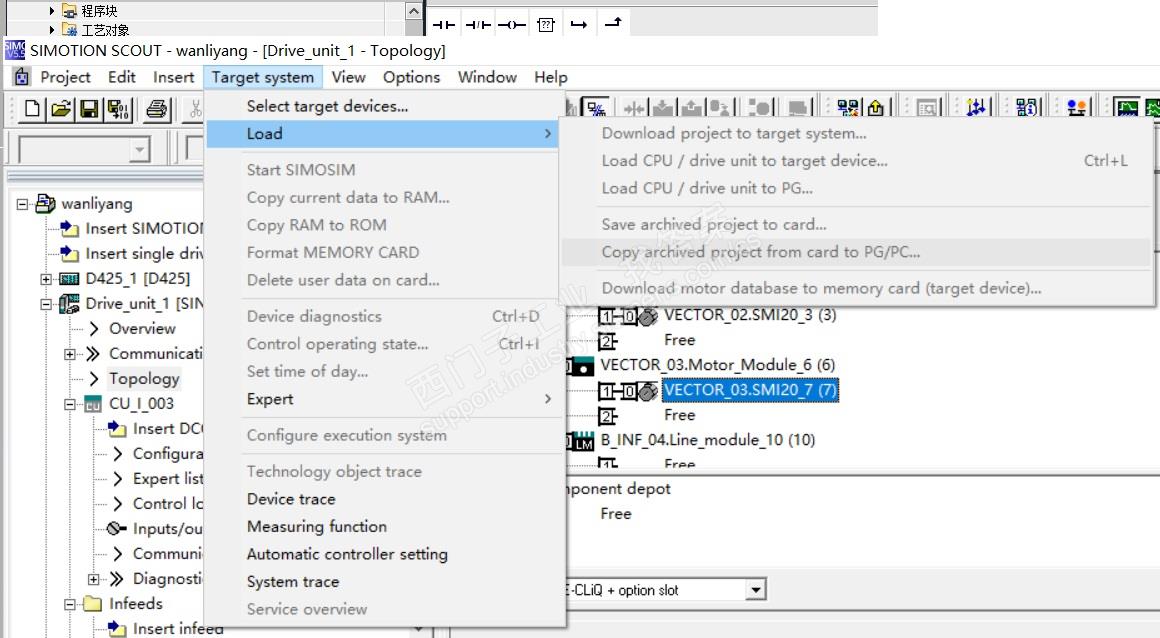Insert an output coil element

[512, 24]
